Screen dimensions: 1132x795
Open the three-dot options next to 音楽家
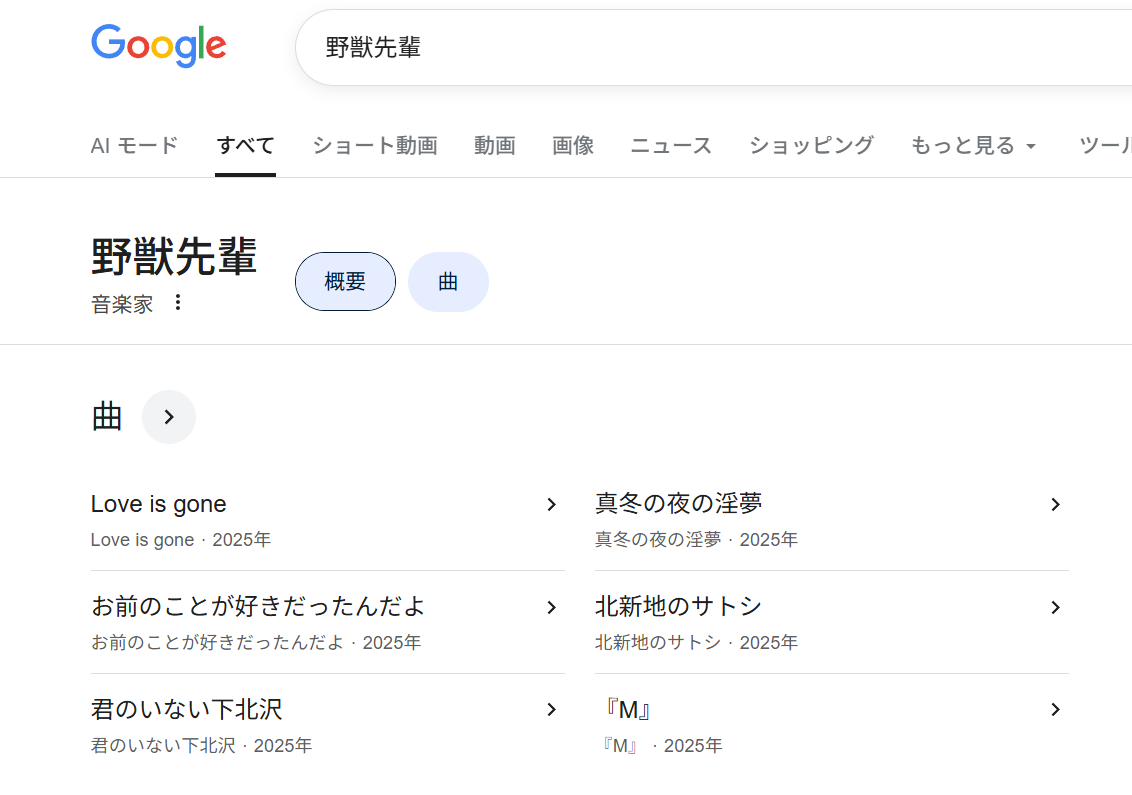pyautogui.click(x=178, y=302)
